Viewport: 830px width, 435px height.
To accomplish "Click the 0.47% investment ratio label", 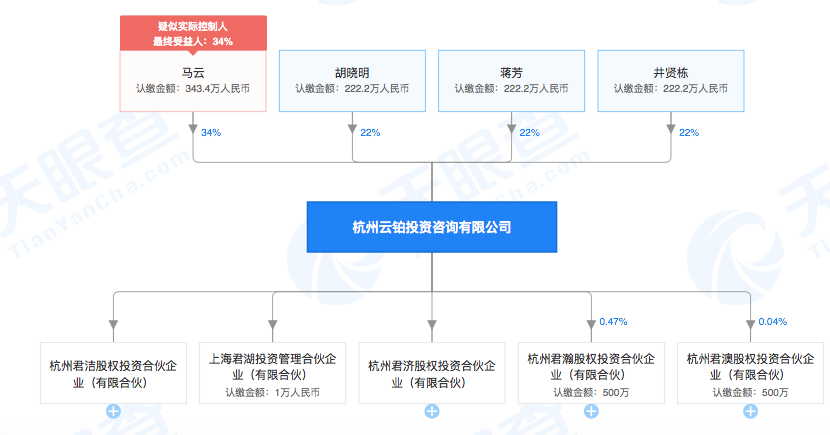I will pos(613,322).
